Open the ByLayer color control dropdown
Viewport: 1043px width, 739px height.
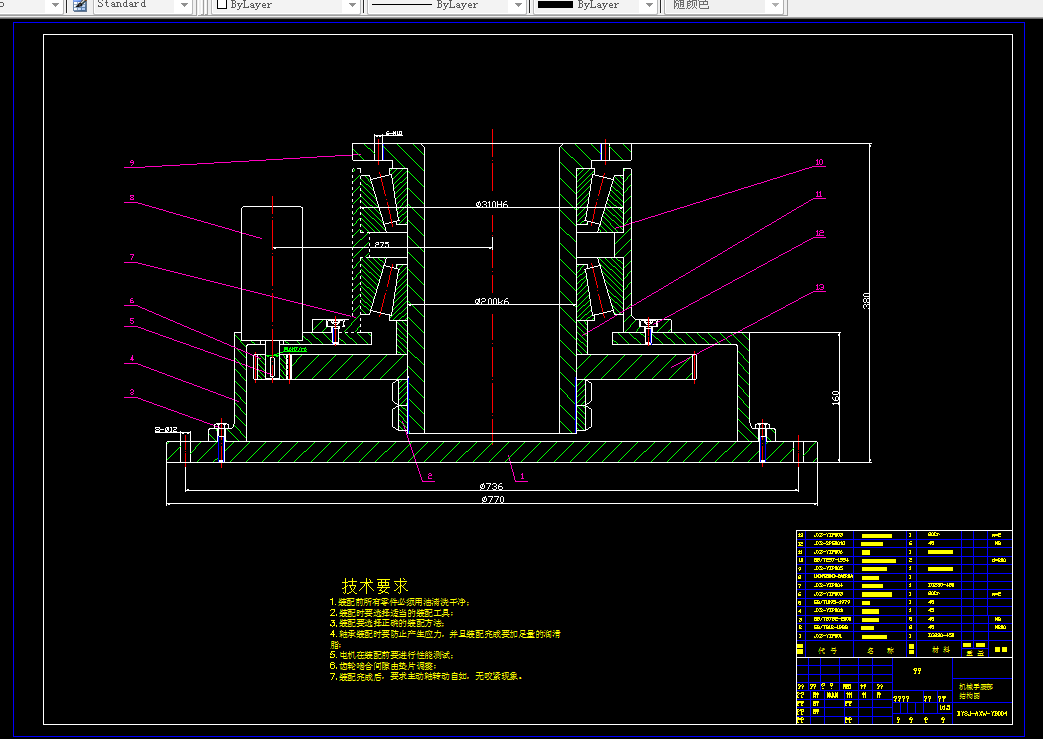click(352, 5)
